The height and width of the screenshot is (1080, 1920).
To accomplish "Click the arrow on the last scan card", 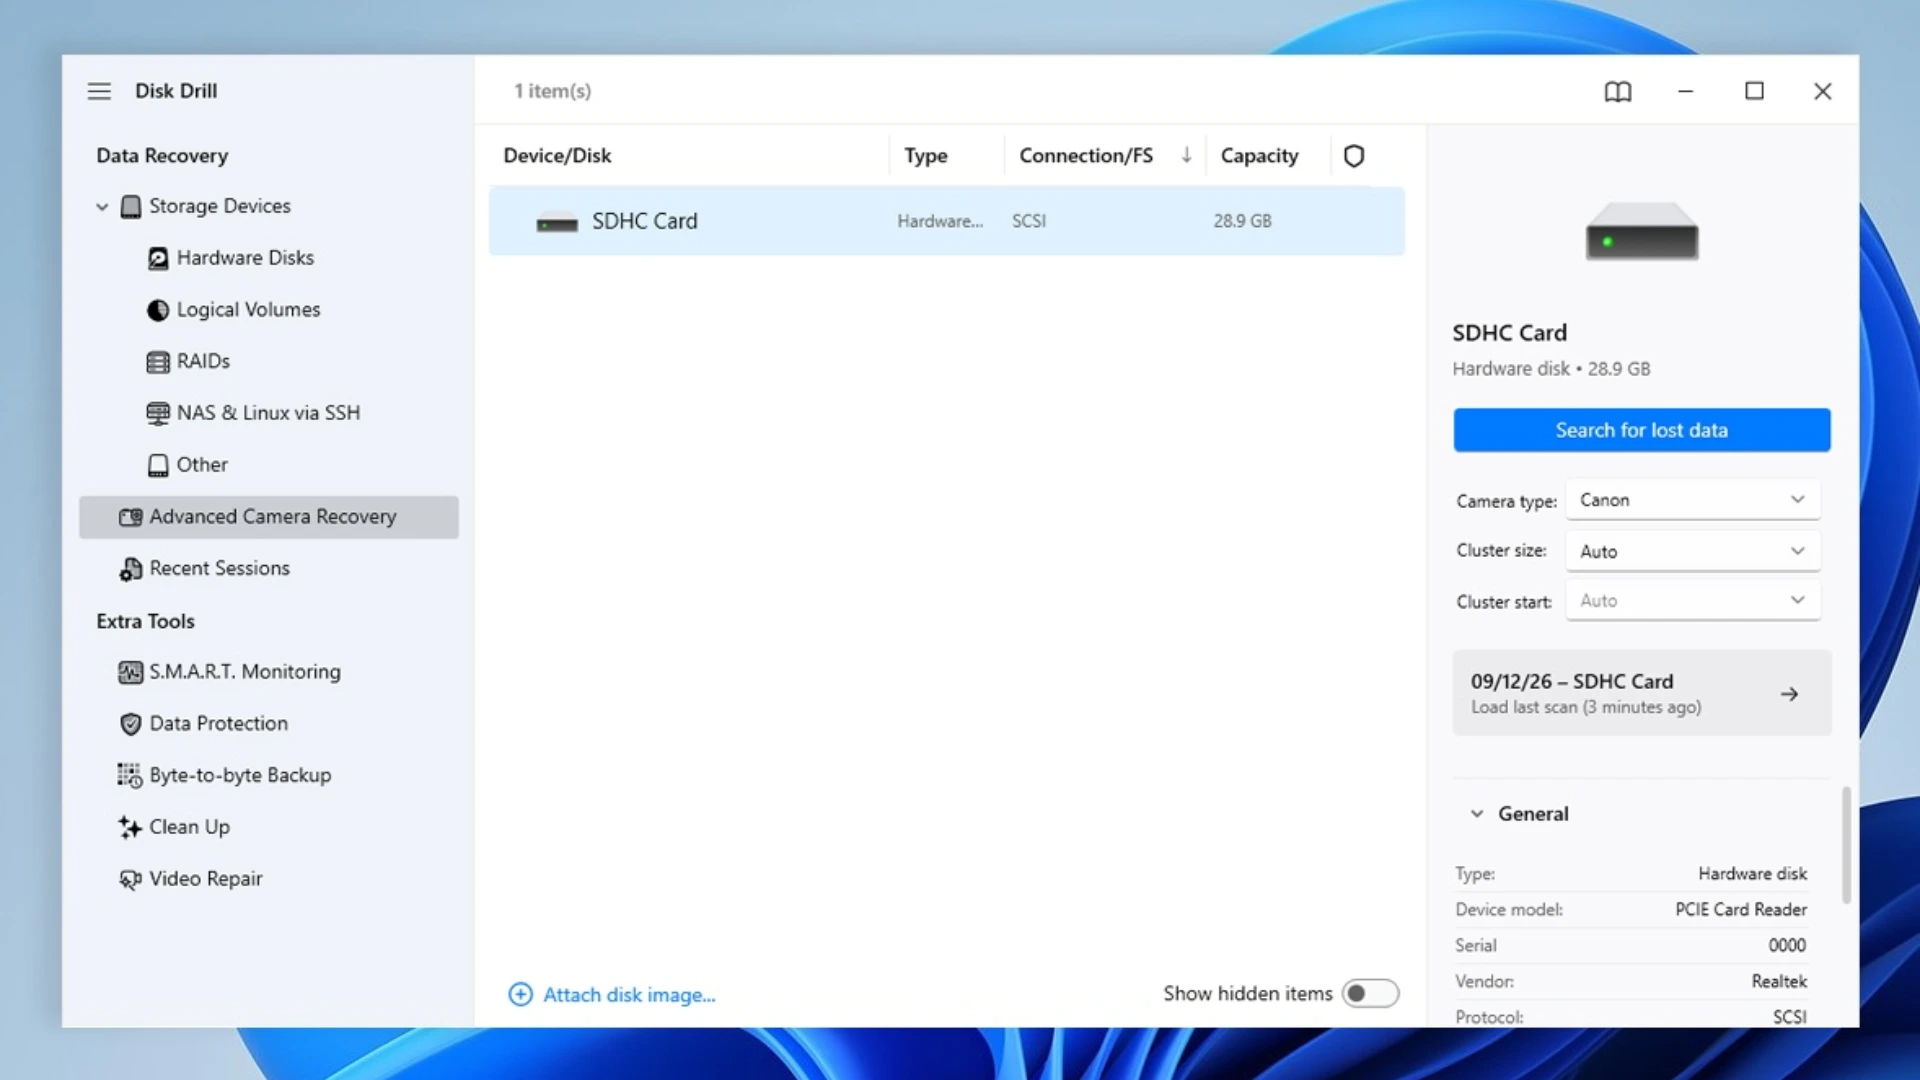I will click(x=1790, y=694).
